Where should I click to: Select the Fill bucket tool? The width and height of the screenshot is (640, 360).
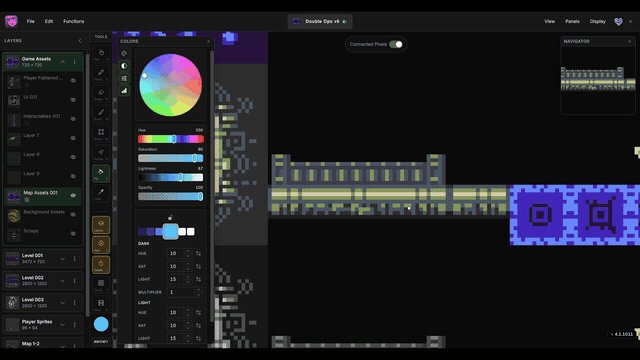tap(101, 173)
